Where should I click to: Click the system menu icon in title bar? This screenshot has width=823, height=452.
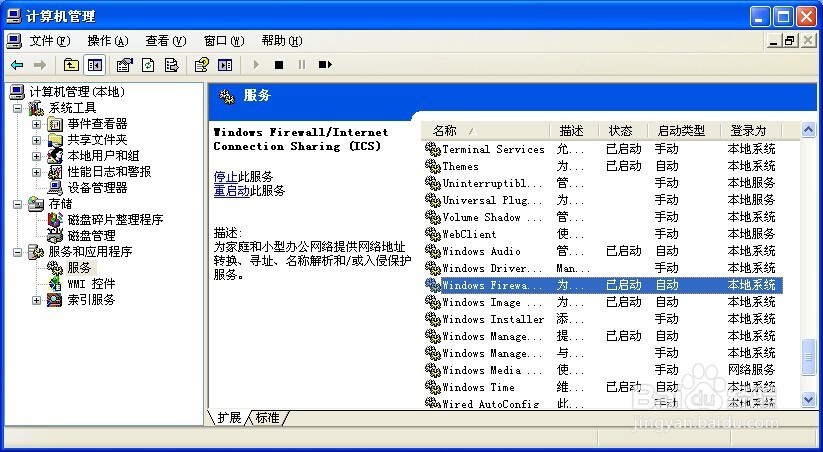tap(14, 16)
